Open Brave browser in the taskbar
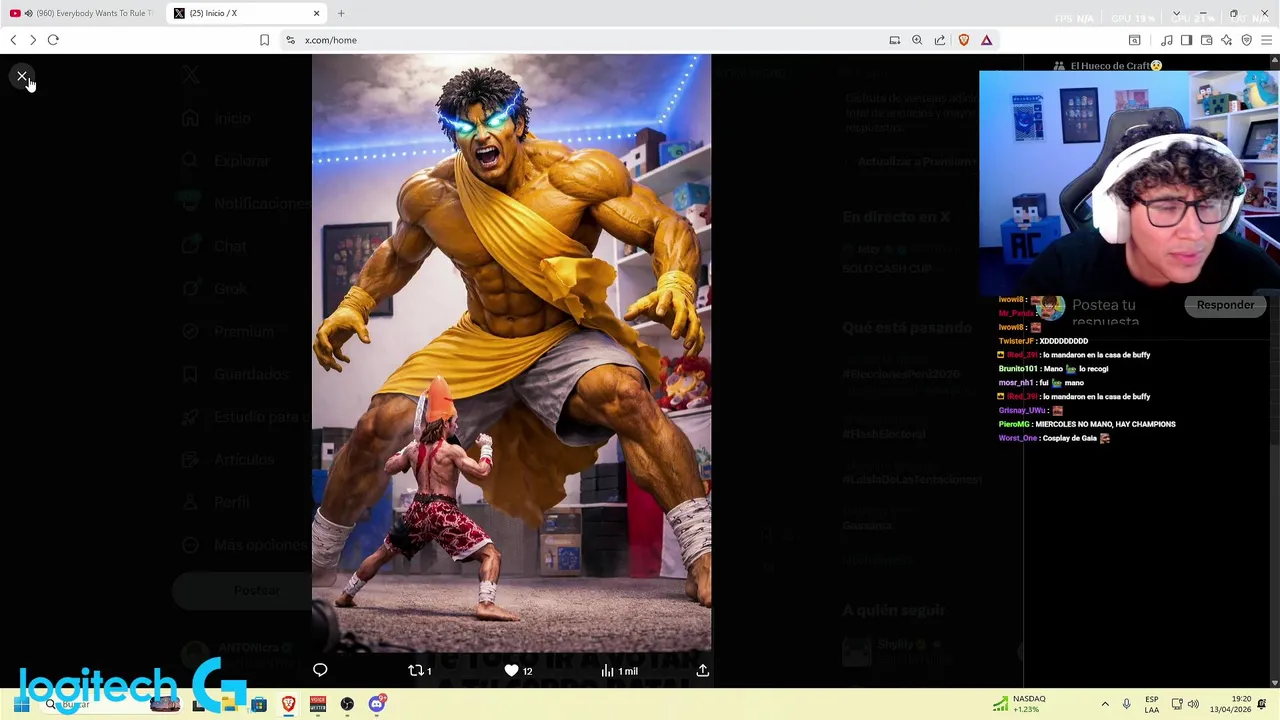The height and width of the screenshot is (720, 1280). [x=288, y=704]
